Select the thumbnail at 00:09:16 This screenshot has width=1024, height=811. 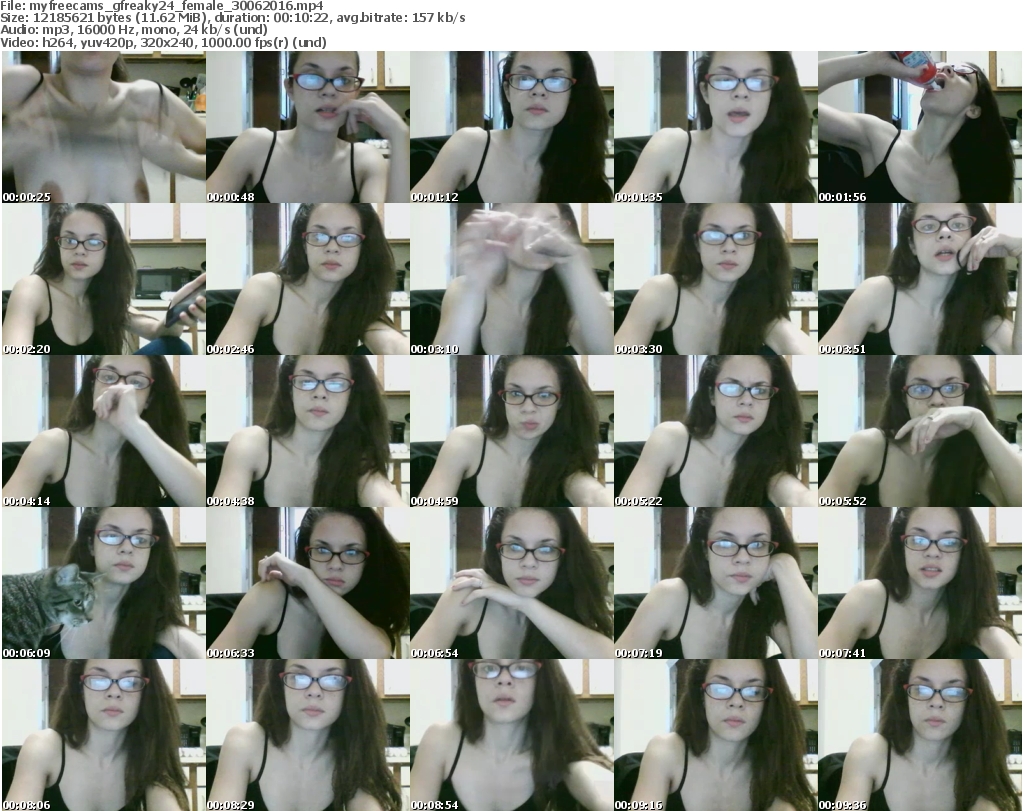715,735
